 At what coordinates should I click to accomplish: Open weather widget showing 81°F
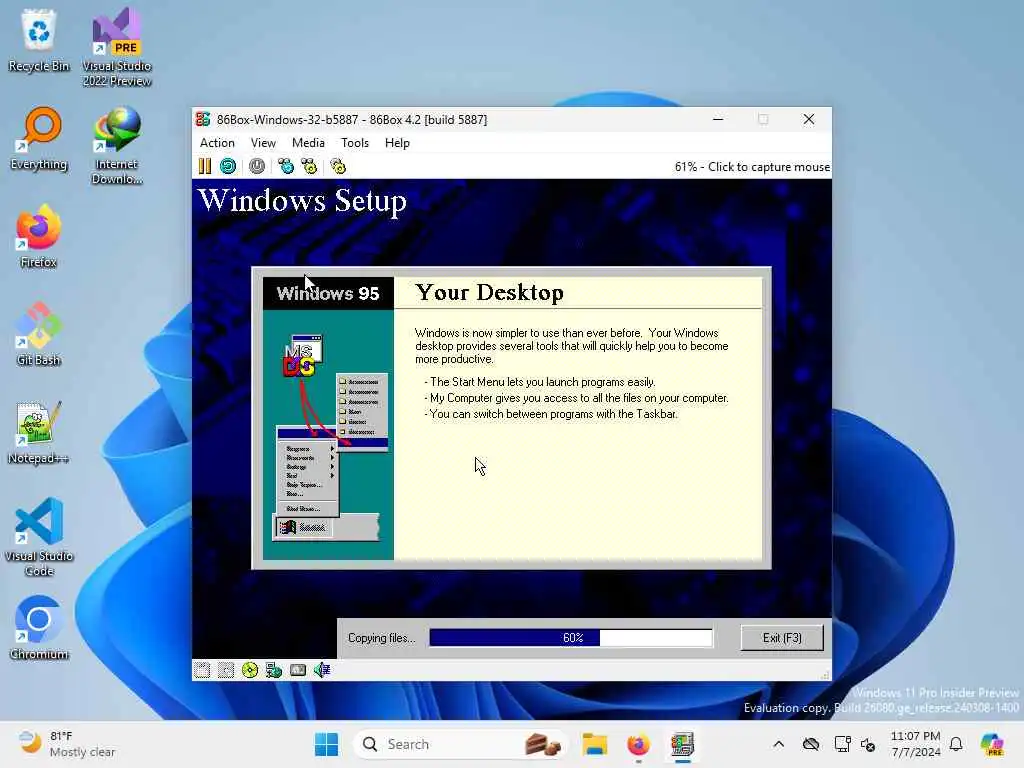pyautogui.click(x=67, y=744)
